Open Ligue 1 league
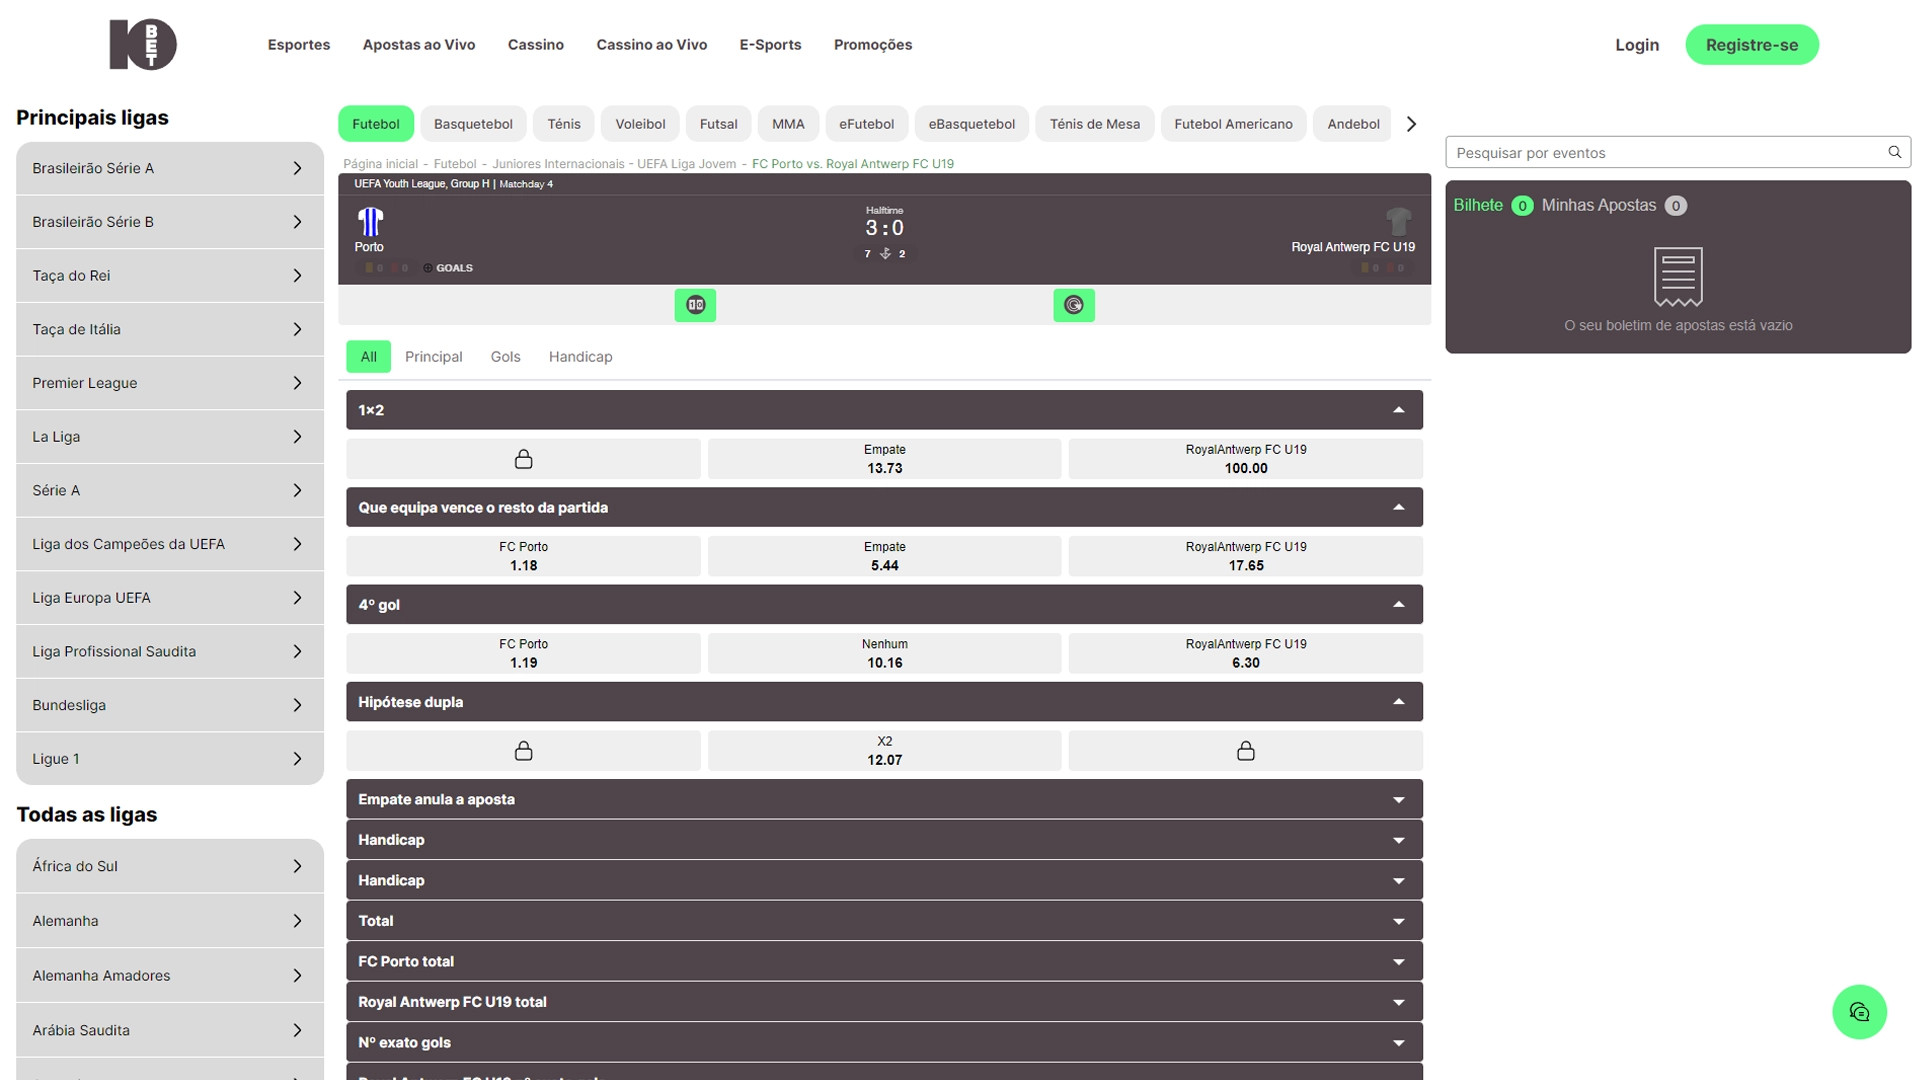 click(x=170, y=759)
